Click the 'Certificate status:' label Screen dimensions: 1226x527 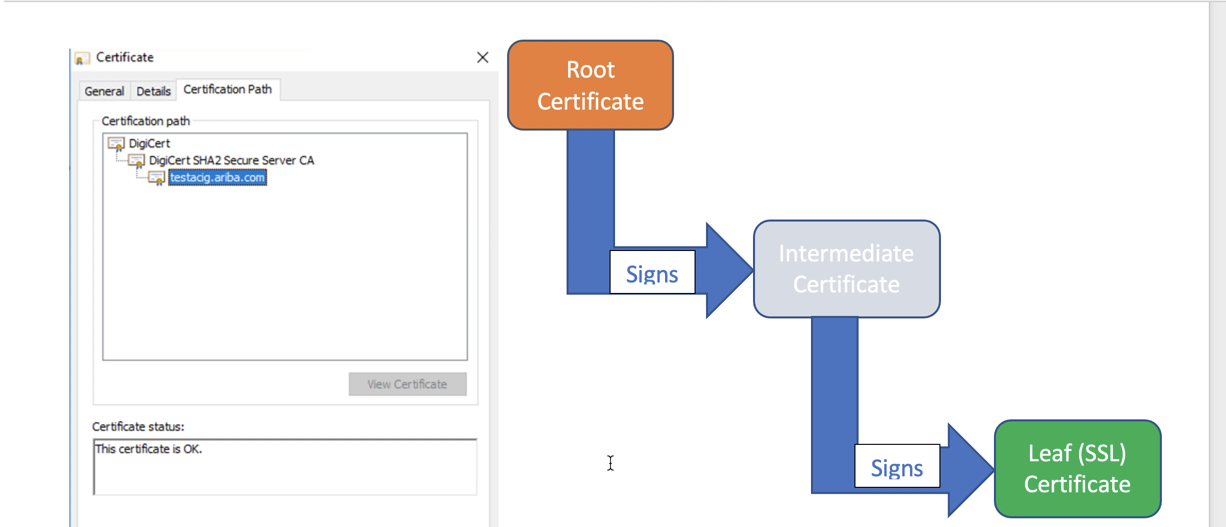138,427
